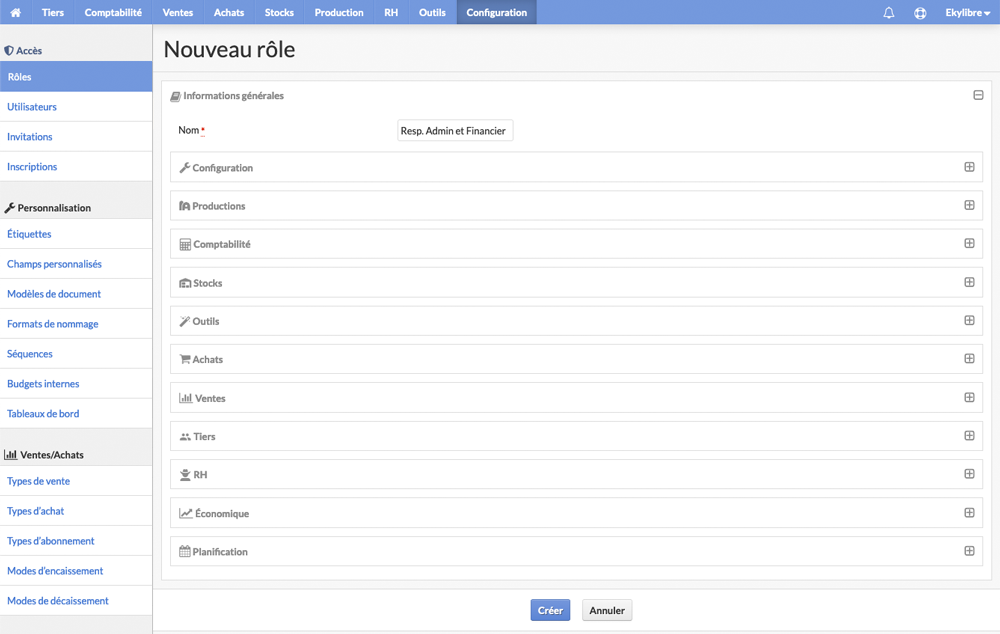Click the Nom input field
This screenshot has height=634, width=1000.
455,130
